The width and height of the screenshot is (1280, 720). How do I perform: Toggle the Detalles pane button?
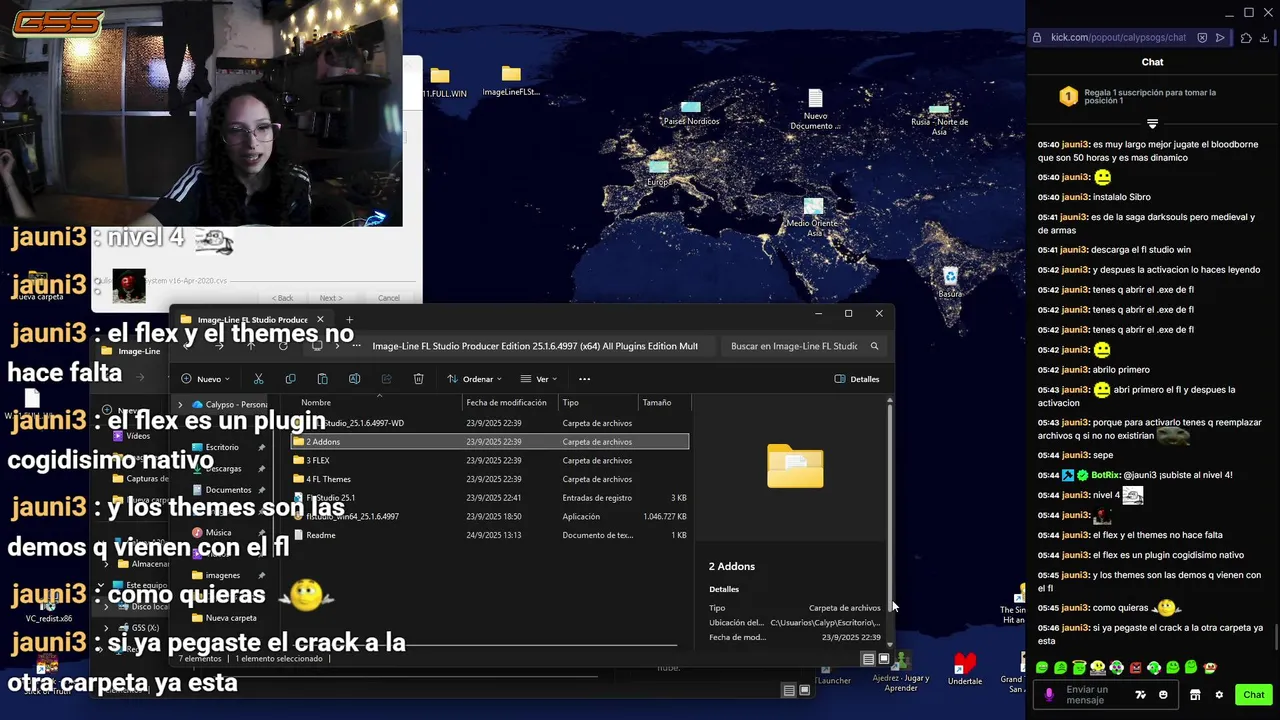(857, 379)
